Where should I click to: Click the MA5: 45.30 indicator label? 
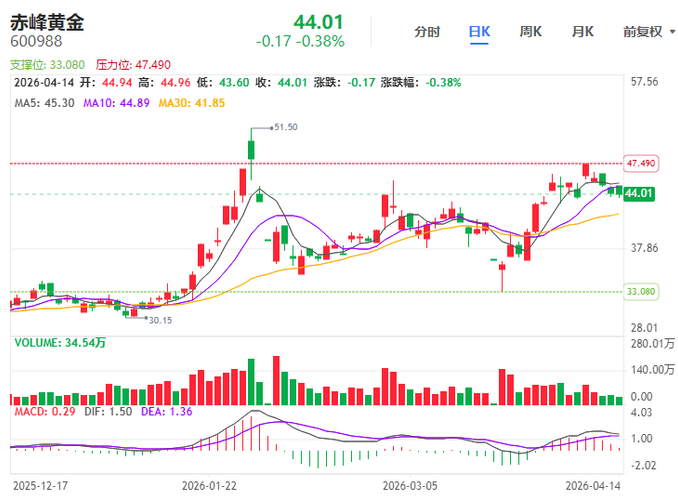pos(45,103)
